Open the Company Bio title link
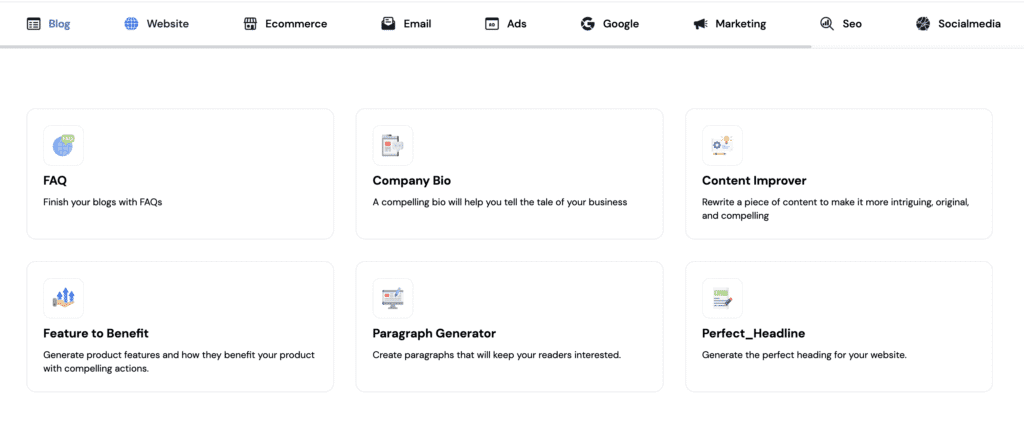Screen dimensions: 1024x424 [x=411, y=181]
